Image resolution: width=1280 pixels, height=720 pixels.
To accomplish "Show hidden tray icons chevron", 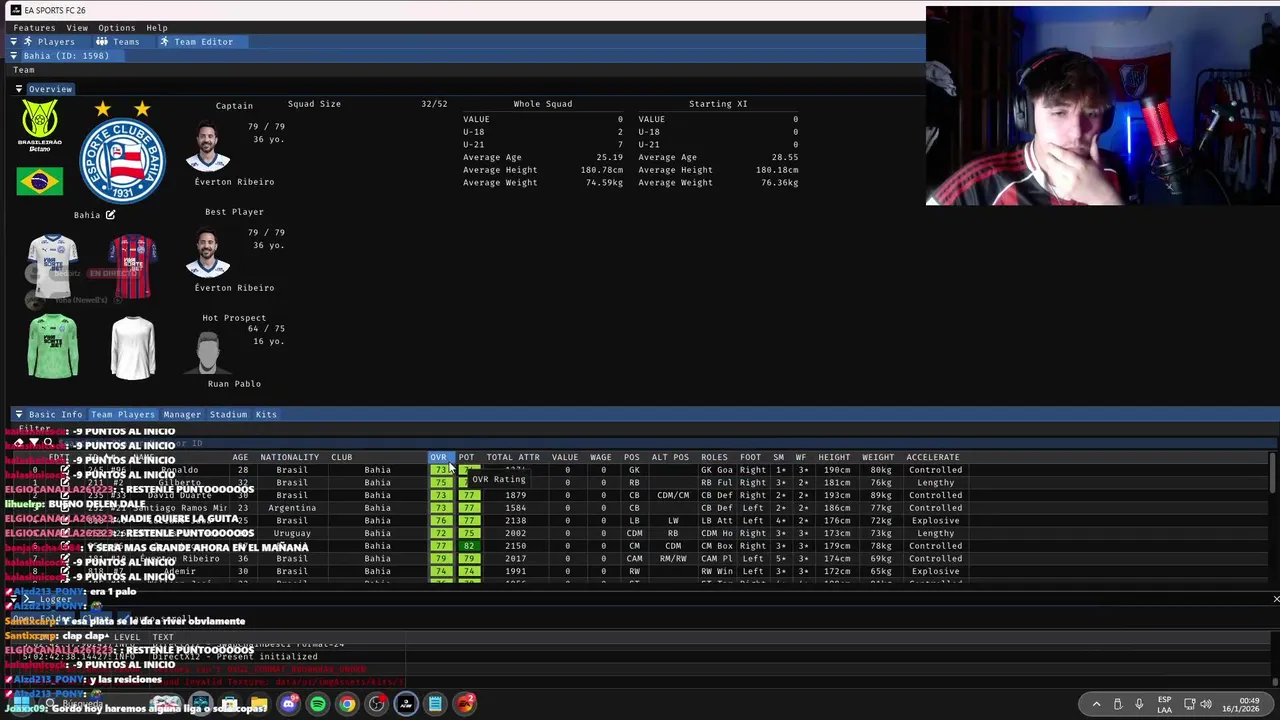I will tap(1096, 704).
